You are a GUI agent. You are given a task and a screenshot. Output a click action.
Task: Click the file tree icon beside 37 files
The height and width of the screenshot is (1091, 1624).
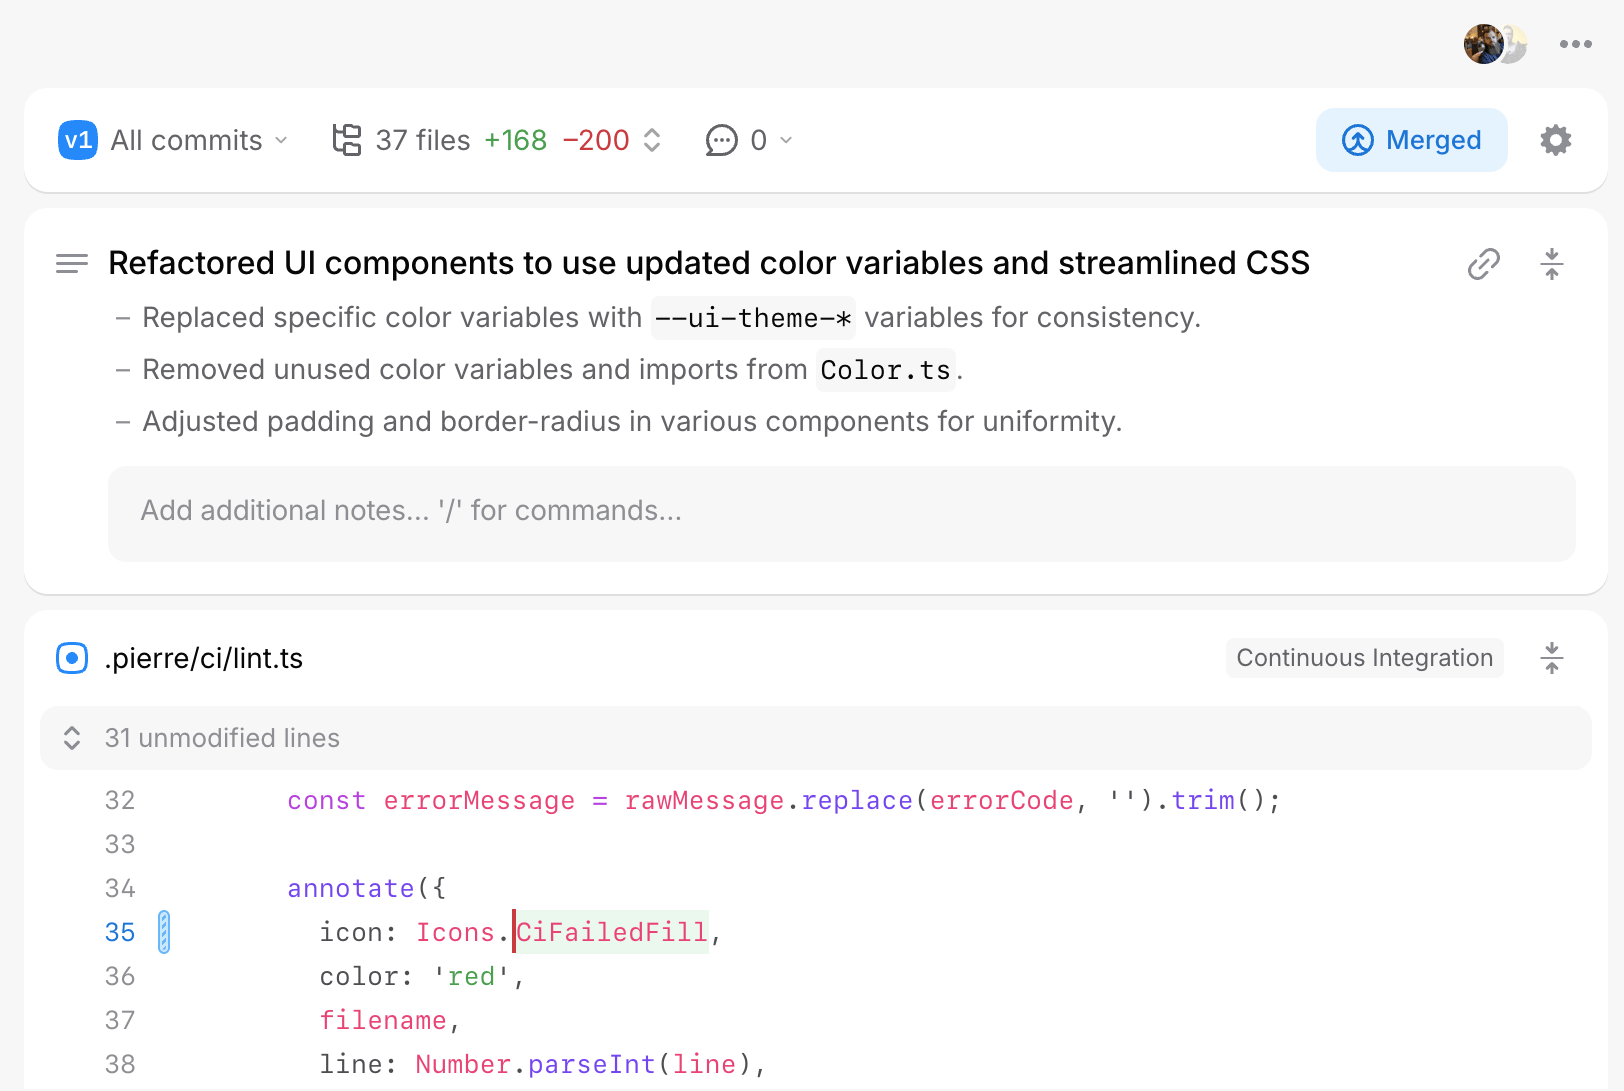(346, 140)
